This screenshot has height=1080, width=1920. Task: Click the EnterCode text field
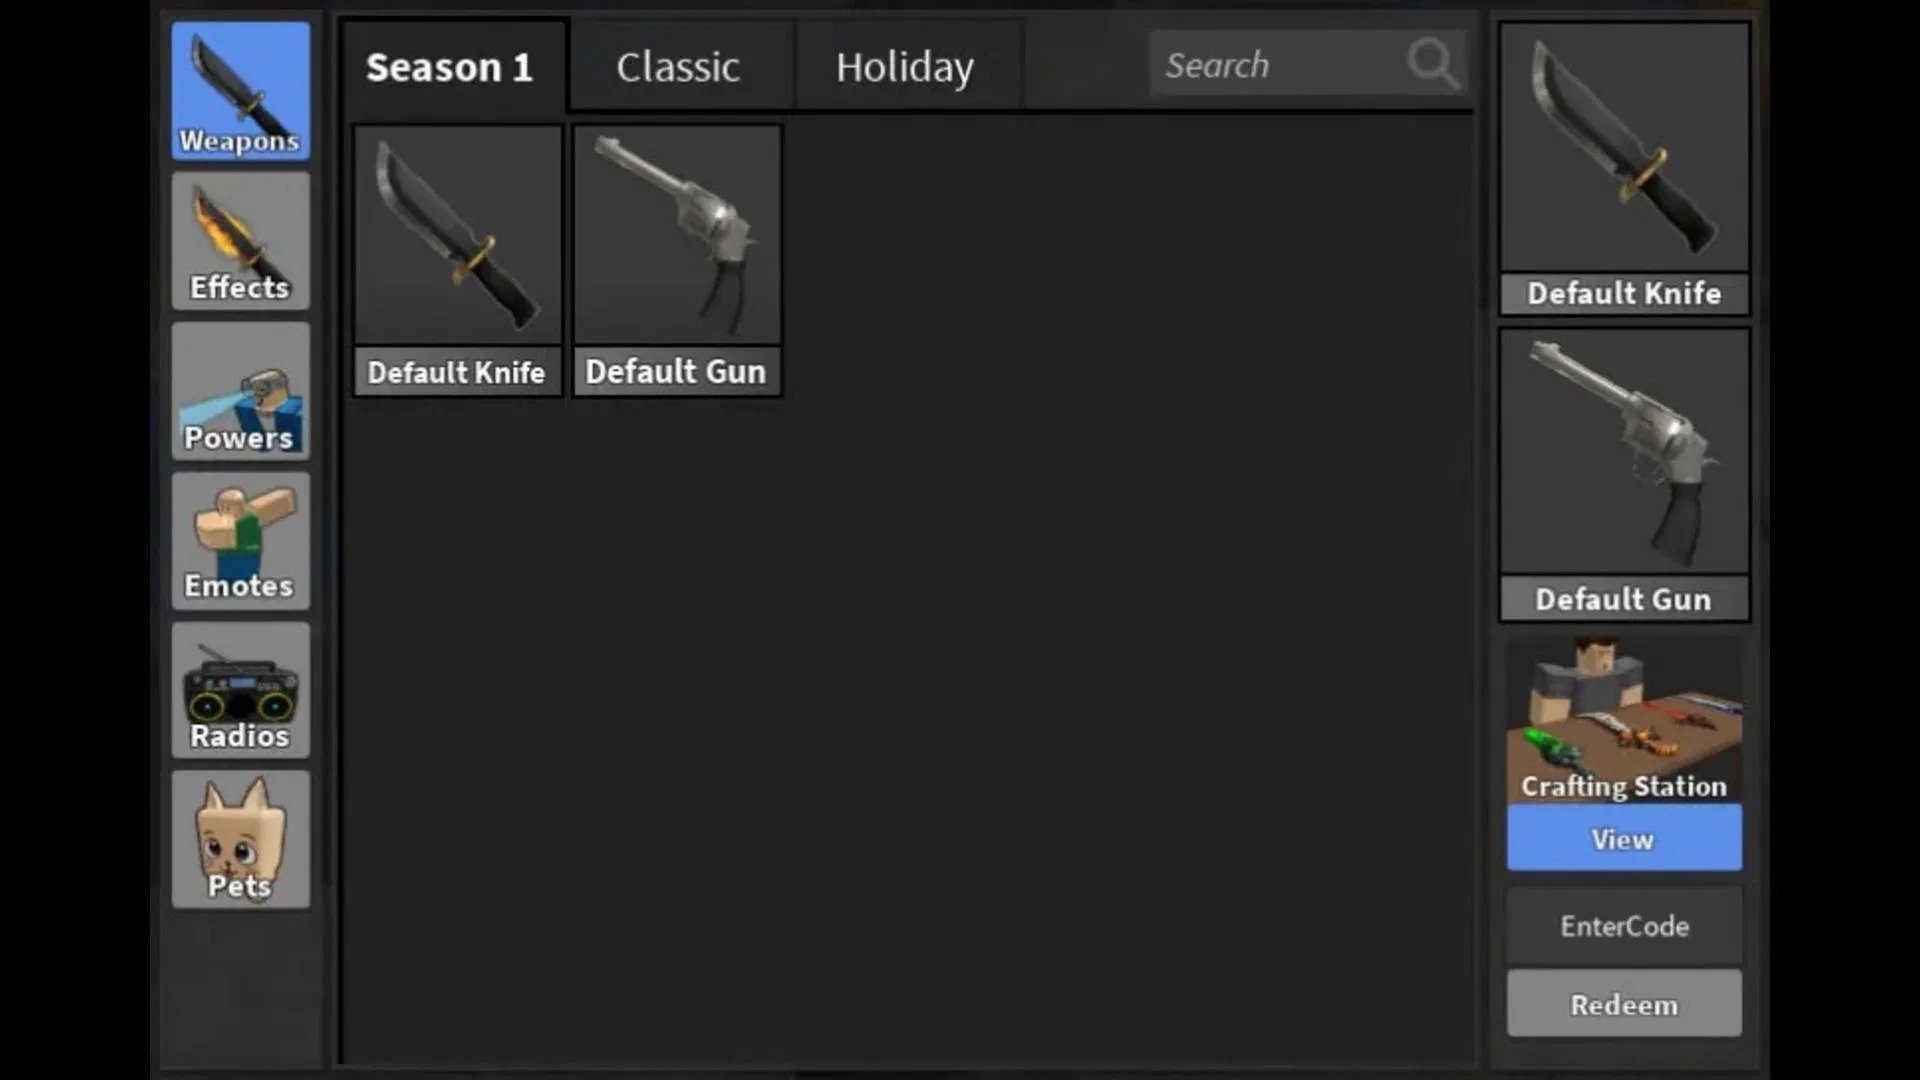1624,926
